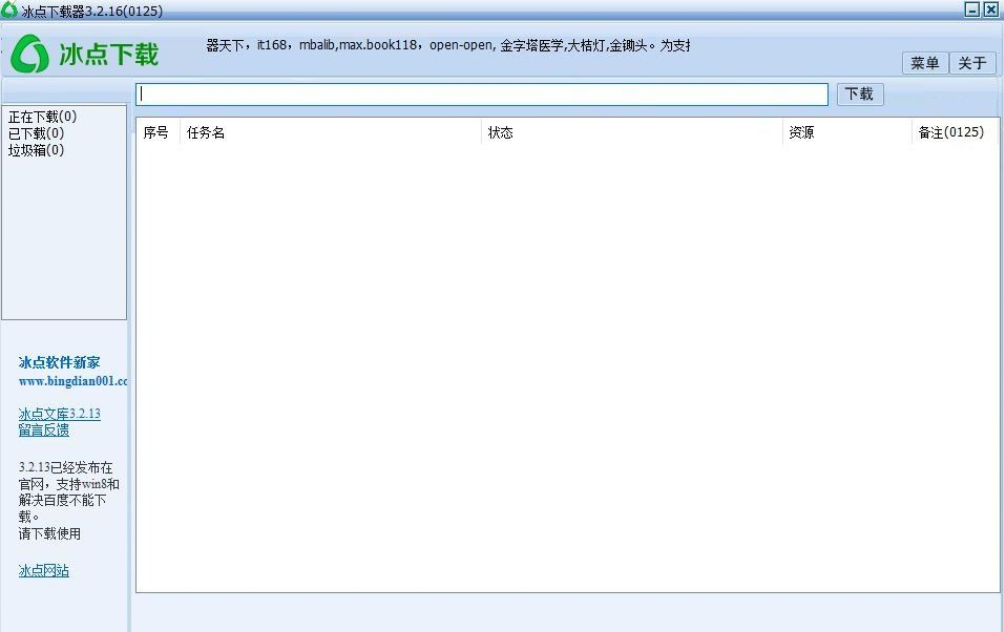Screen dimensions: 1004x632
Task: Sort by the 序号 column header
Action: point(156,133)
